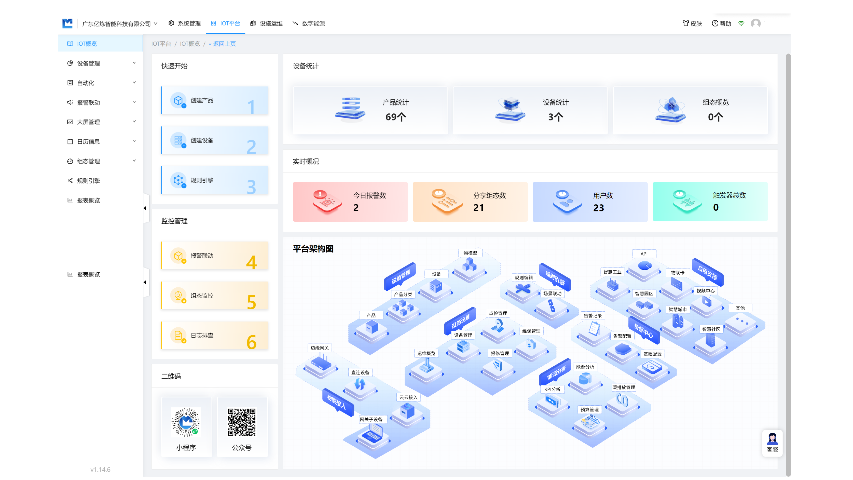Click the icon on orange card 5
Viewport: 853px width, 480px height.
(178, 296)
